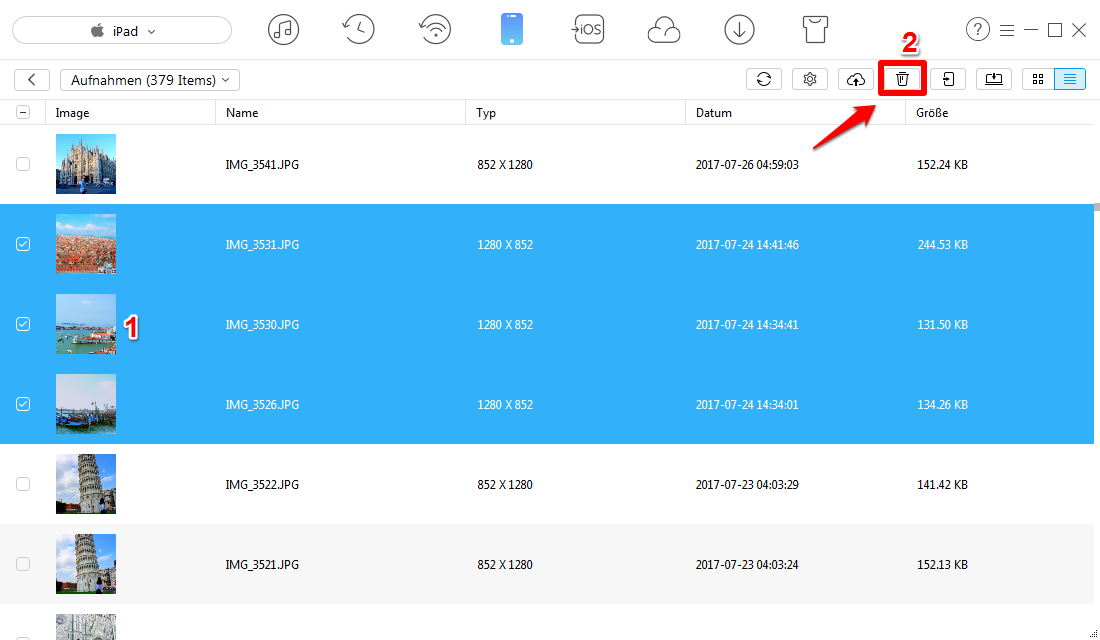Screen dimensions: 1100x640
Task: Toggle the select-all header checkbox
Action: point(23,112)
